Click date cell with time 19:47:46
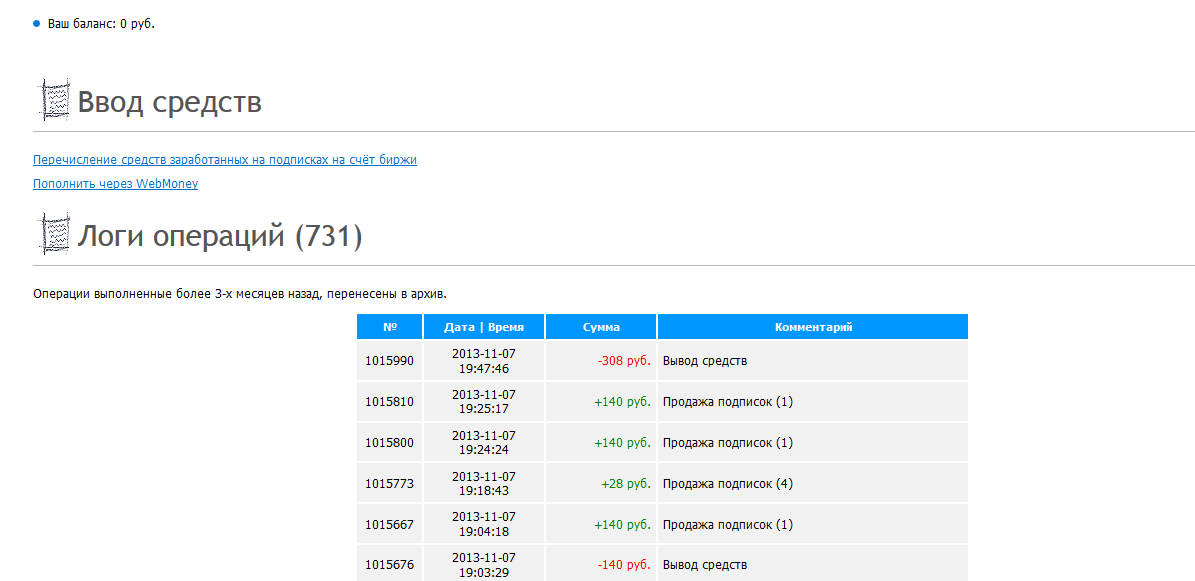Image resolution: width=1195 pixels, height=581 pixels. [x=484, y=361]
